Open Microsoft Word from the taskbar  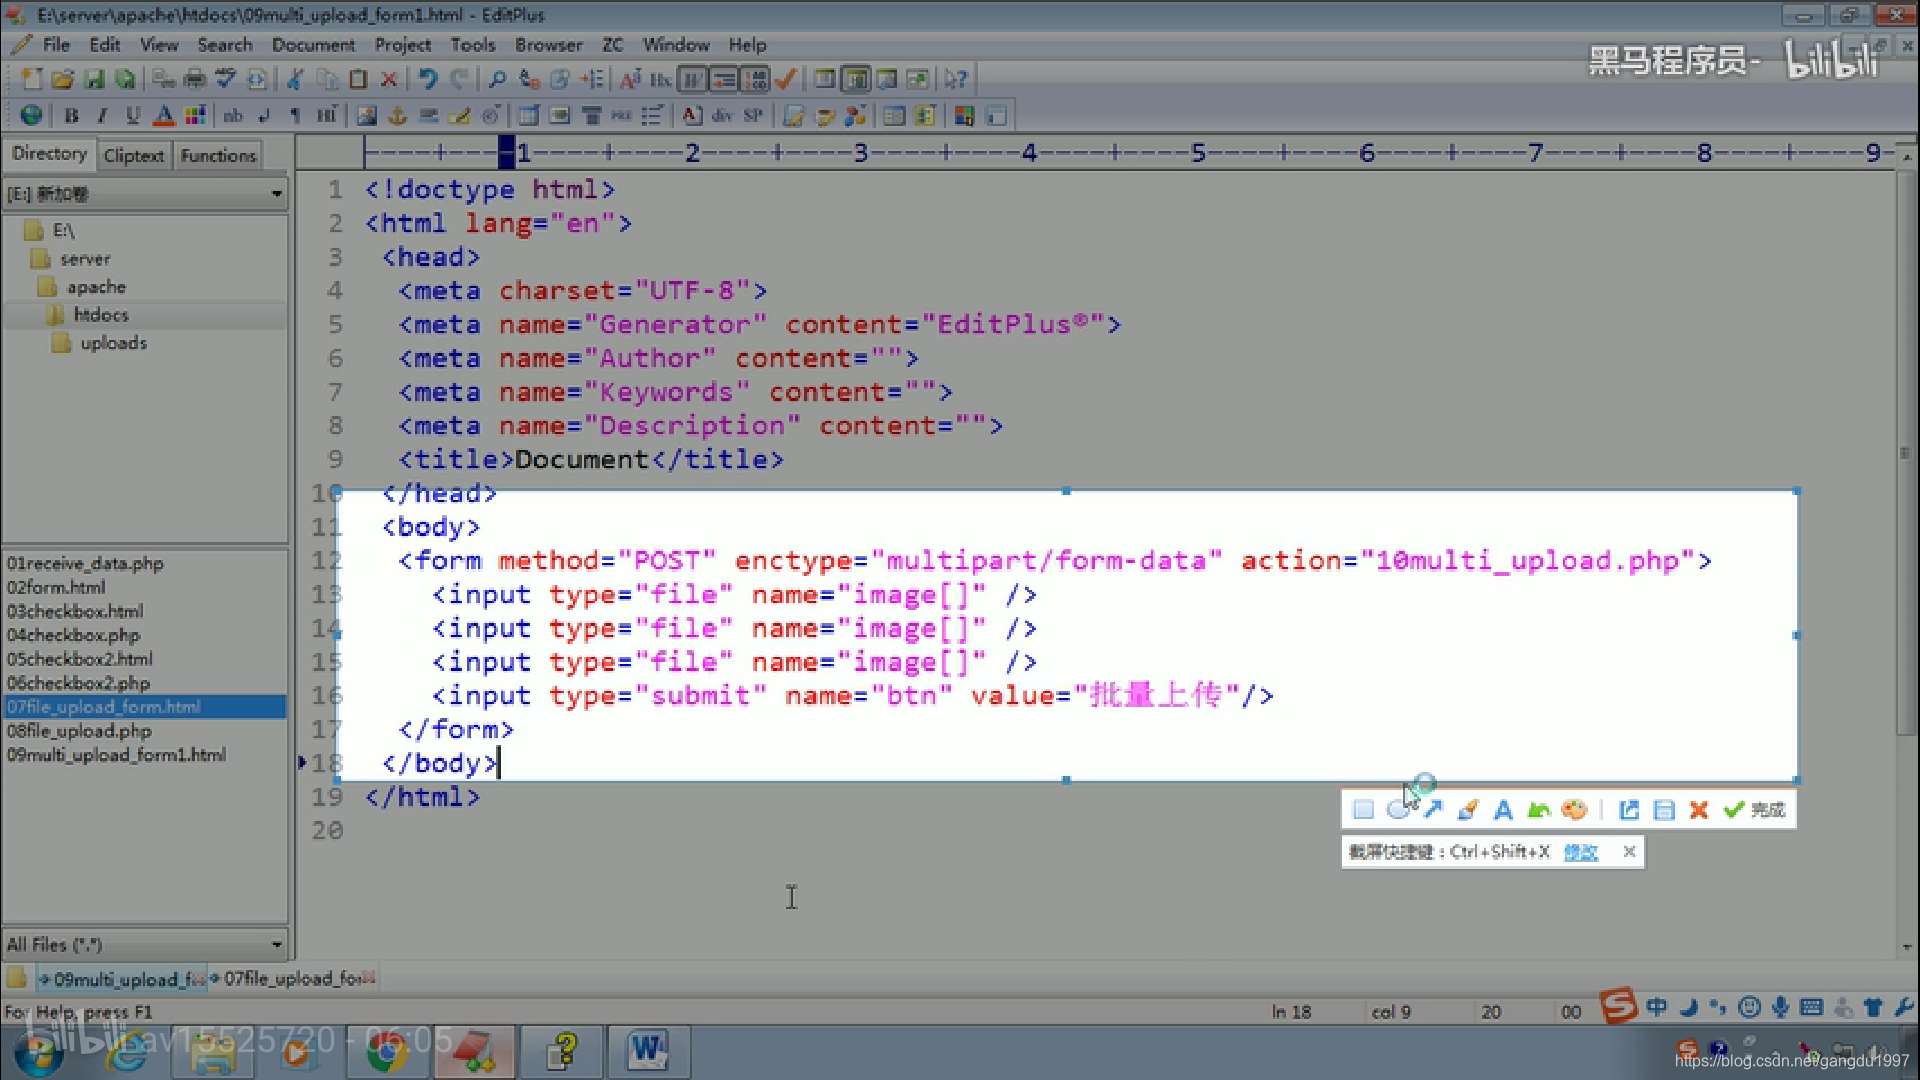pos(647,1051)
